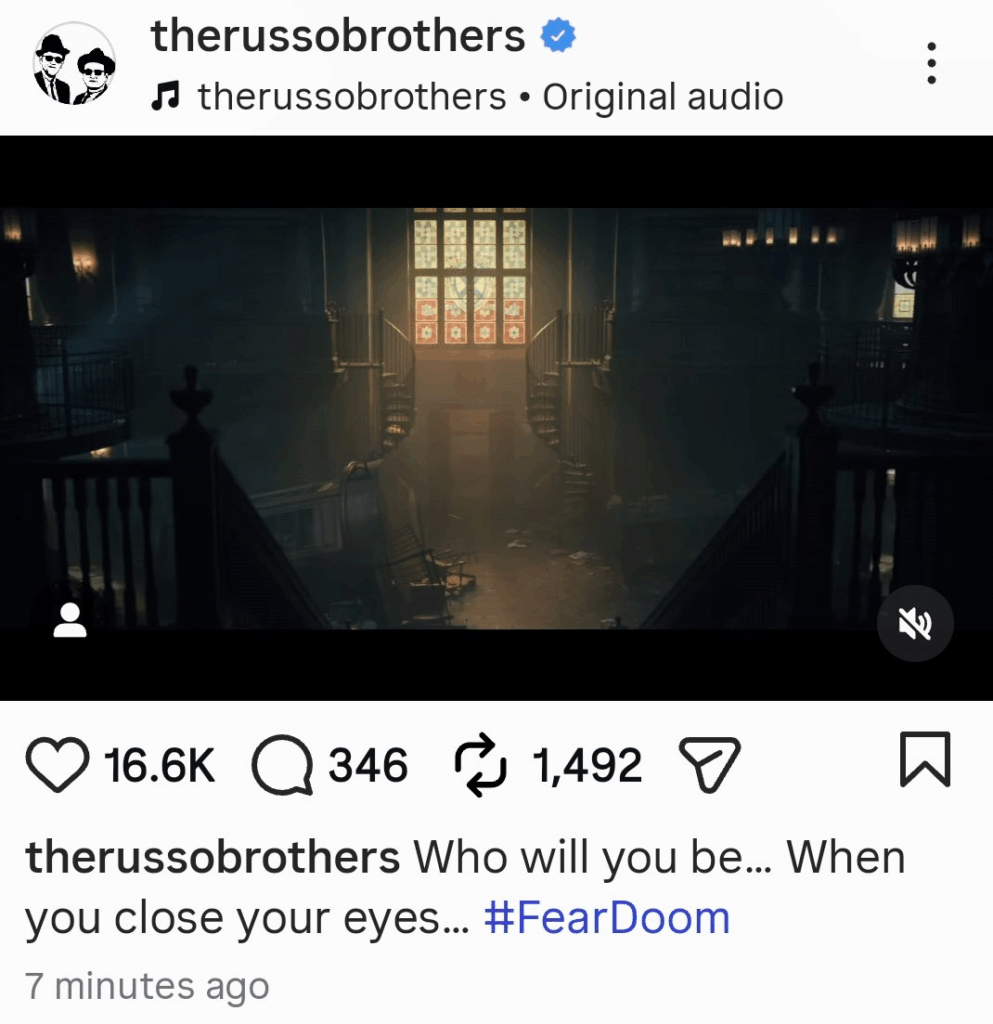Share post with the paper plane icon
This screenshot has height=1024, width=993.
pyautogui.click(x=710, y=764)
